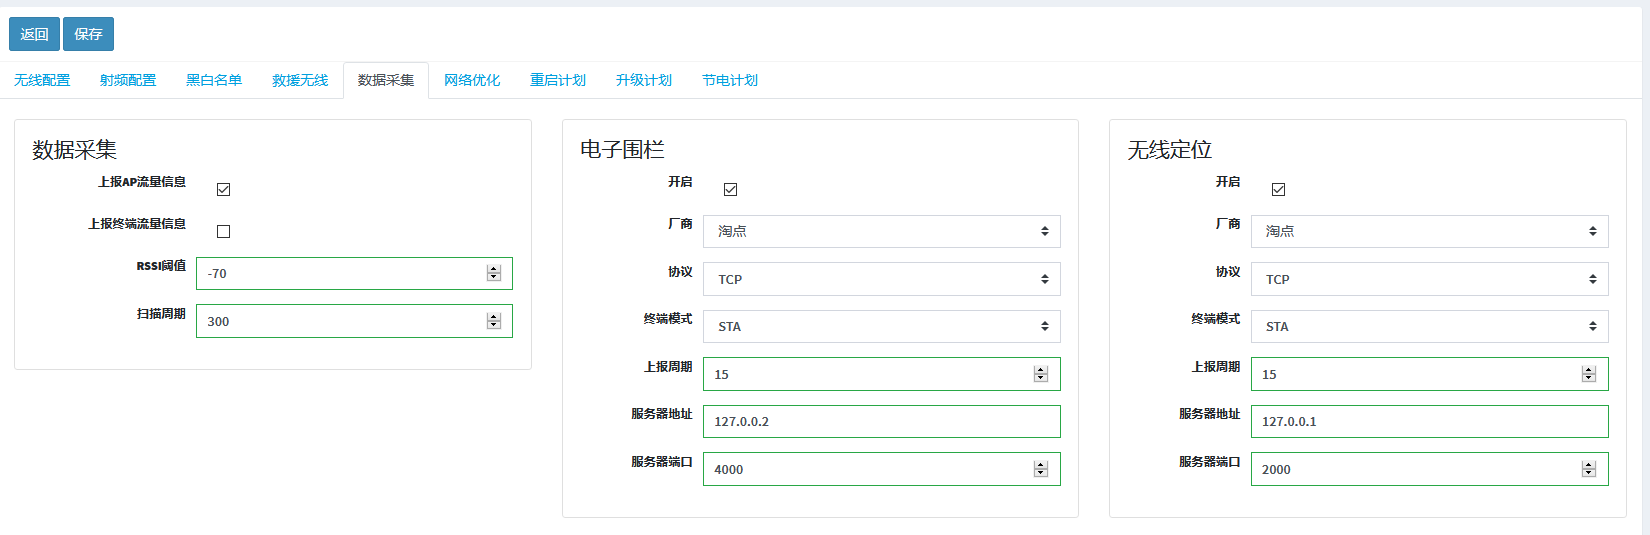Click the 保存 (save) button

[88, 34]
